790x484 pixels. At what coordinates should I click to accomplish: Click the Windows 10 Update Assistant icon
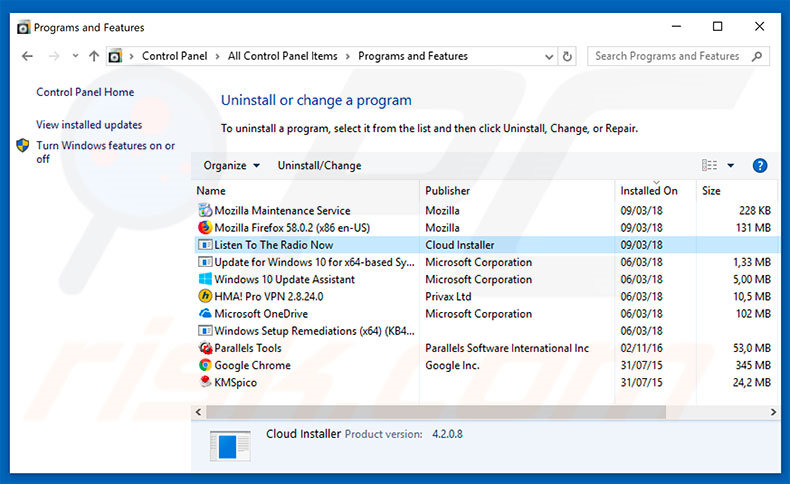click(205, 279)
